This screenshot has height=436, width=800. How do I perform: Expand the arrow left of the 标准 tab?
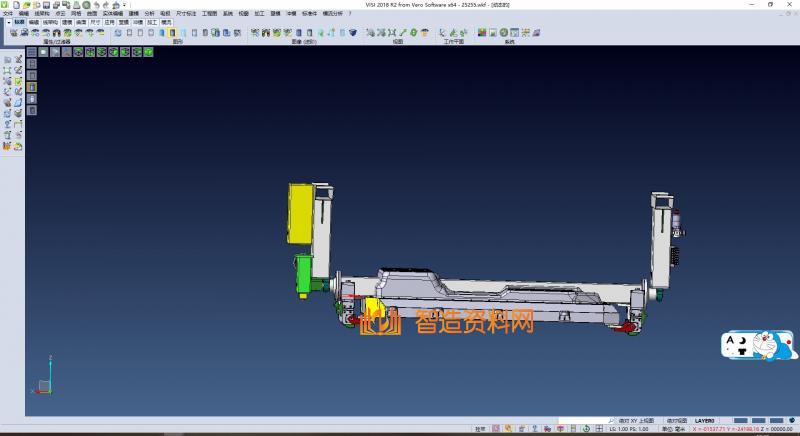click(8, 20)
